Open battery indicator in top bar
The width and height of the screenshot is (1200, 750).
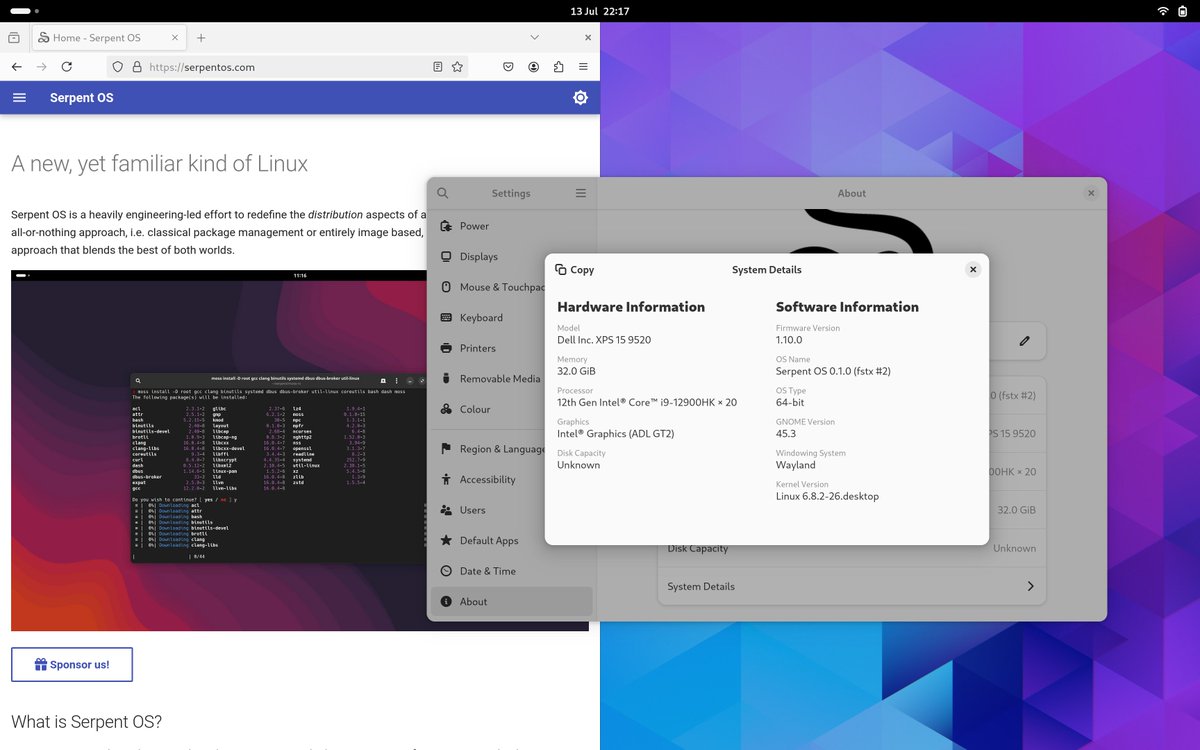point(1183,10)
